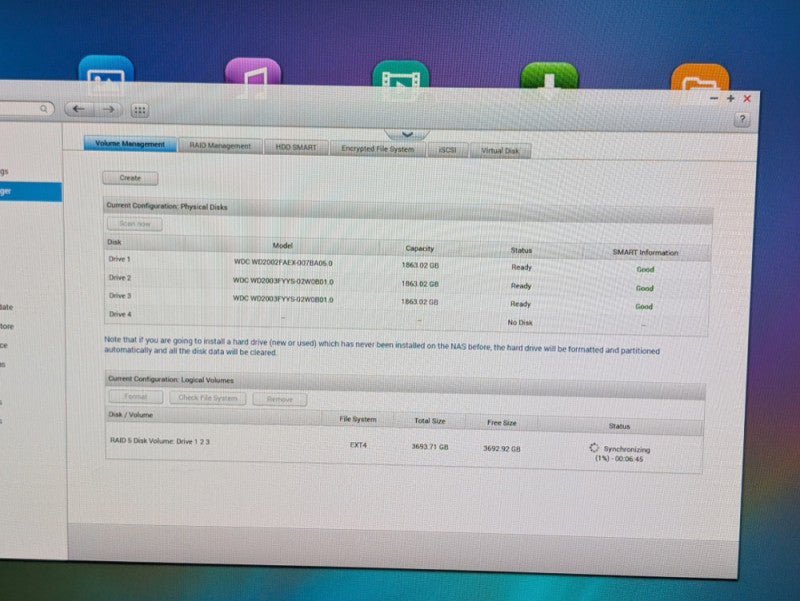Click the Capacity column header
800x601 pixels.
420,248
